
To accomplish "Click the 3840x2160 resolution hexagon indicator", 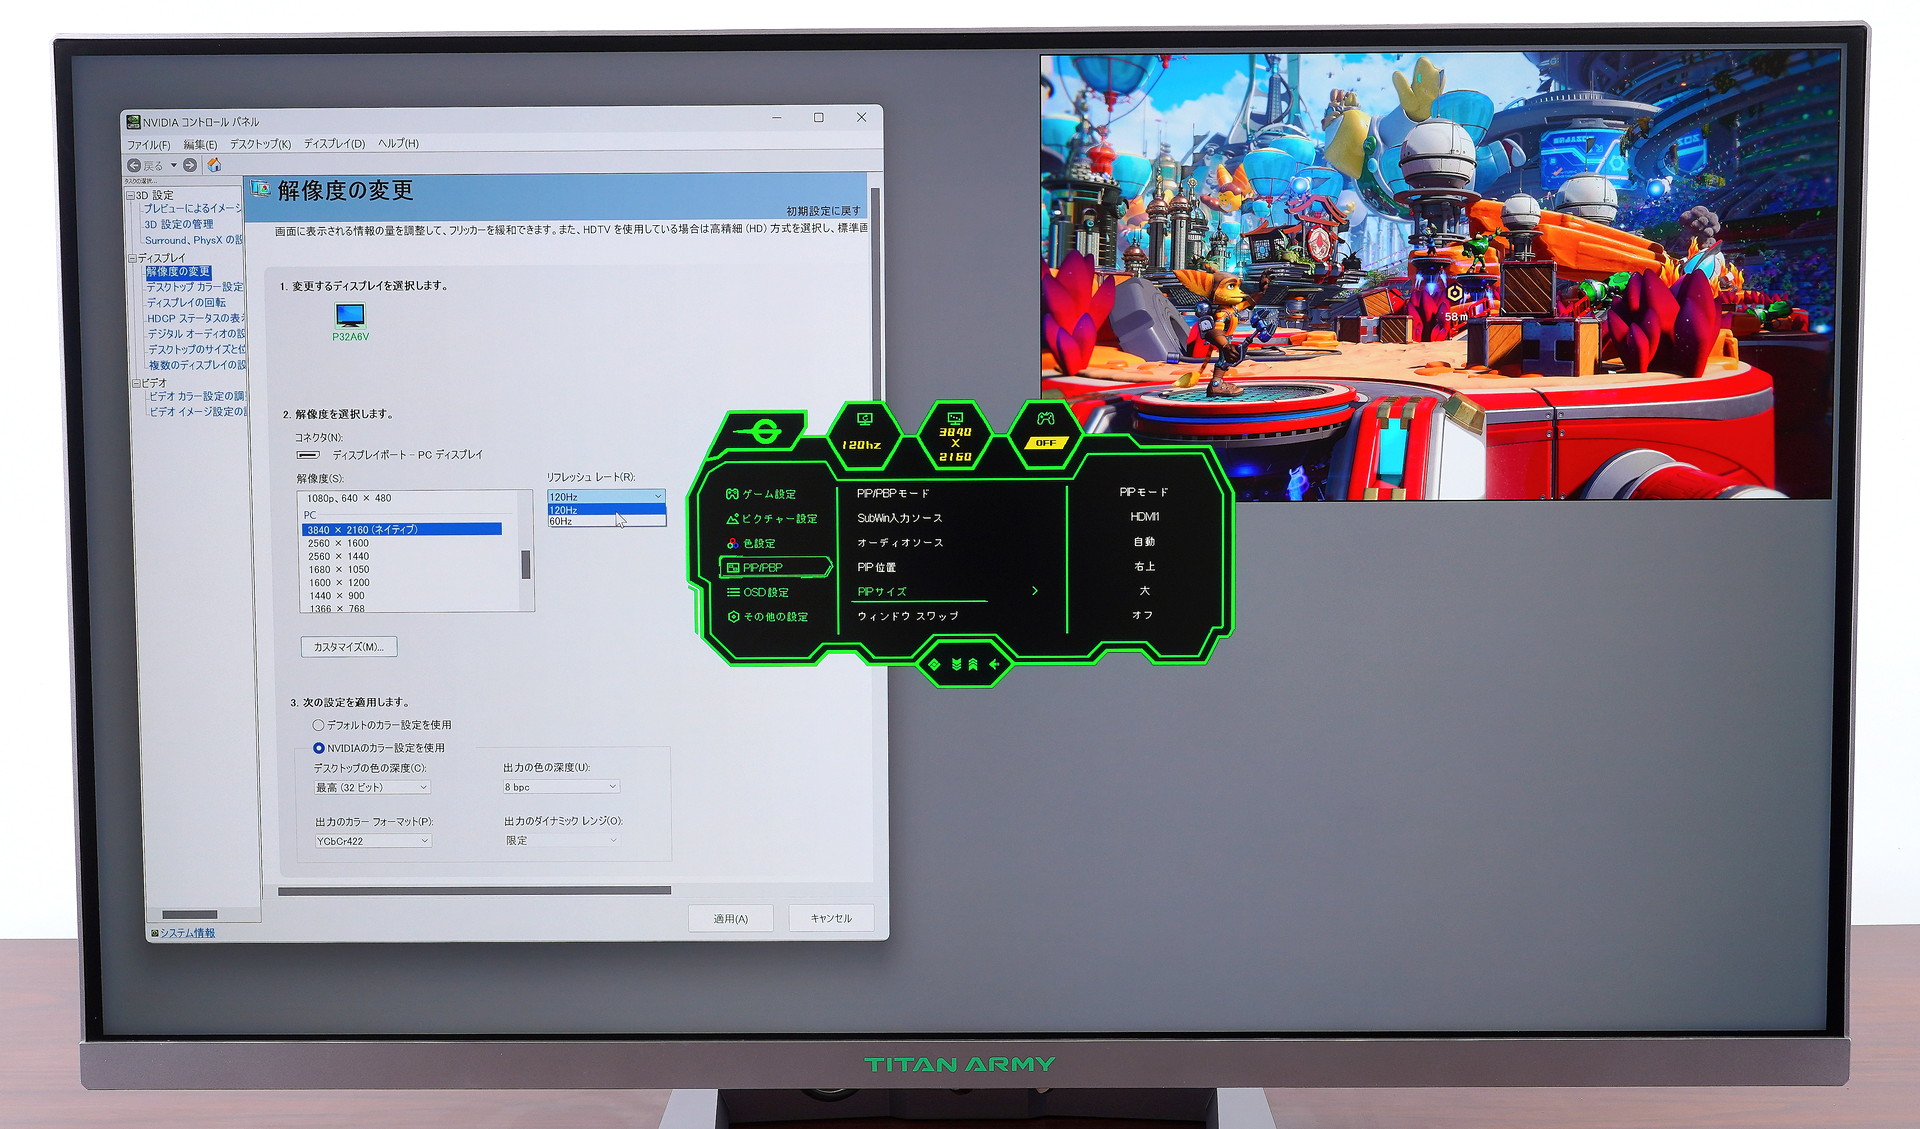I will click(955, 435).
